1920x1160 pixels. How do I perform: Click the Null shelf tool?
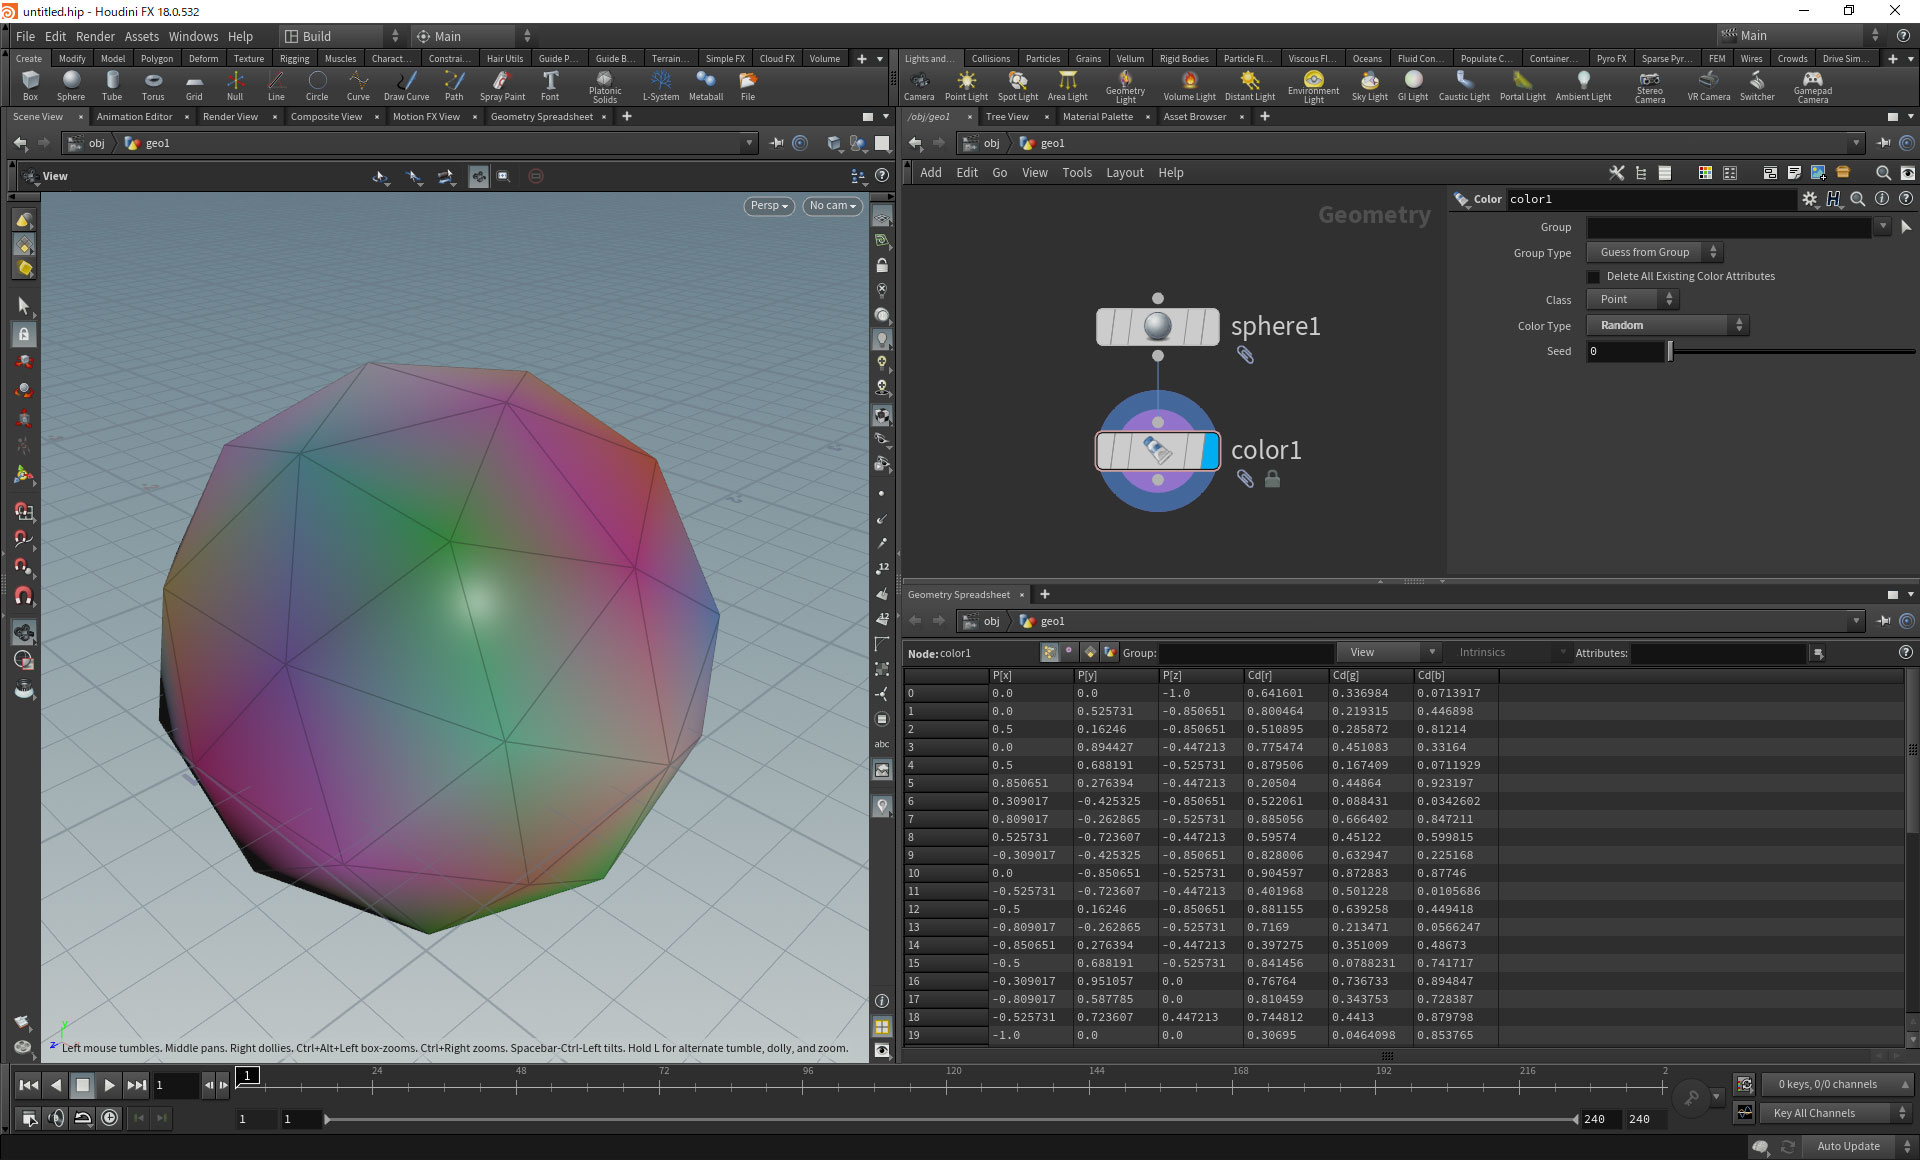pyautogui.click(x=235, y=85)
